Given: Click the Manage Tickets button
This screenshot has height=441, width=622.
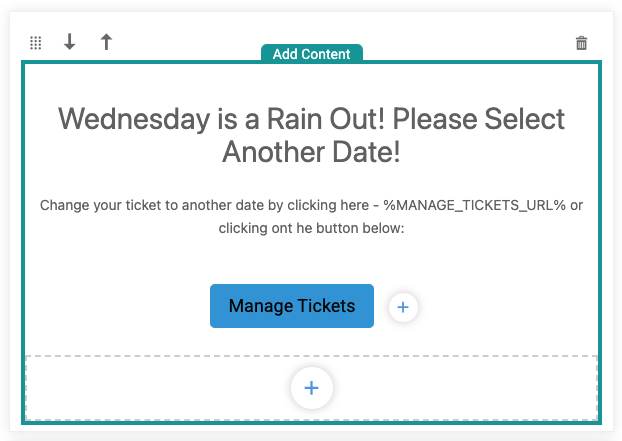Looking at the screenshot, I should coord(292,306).
